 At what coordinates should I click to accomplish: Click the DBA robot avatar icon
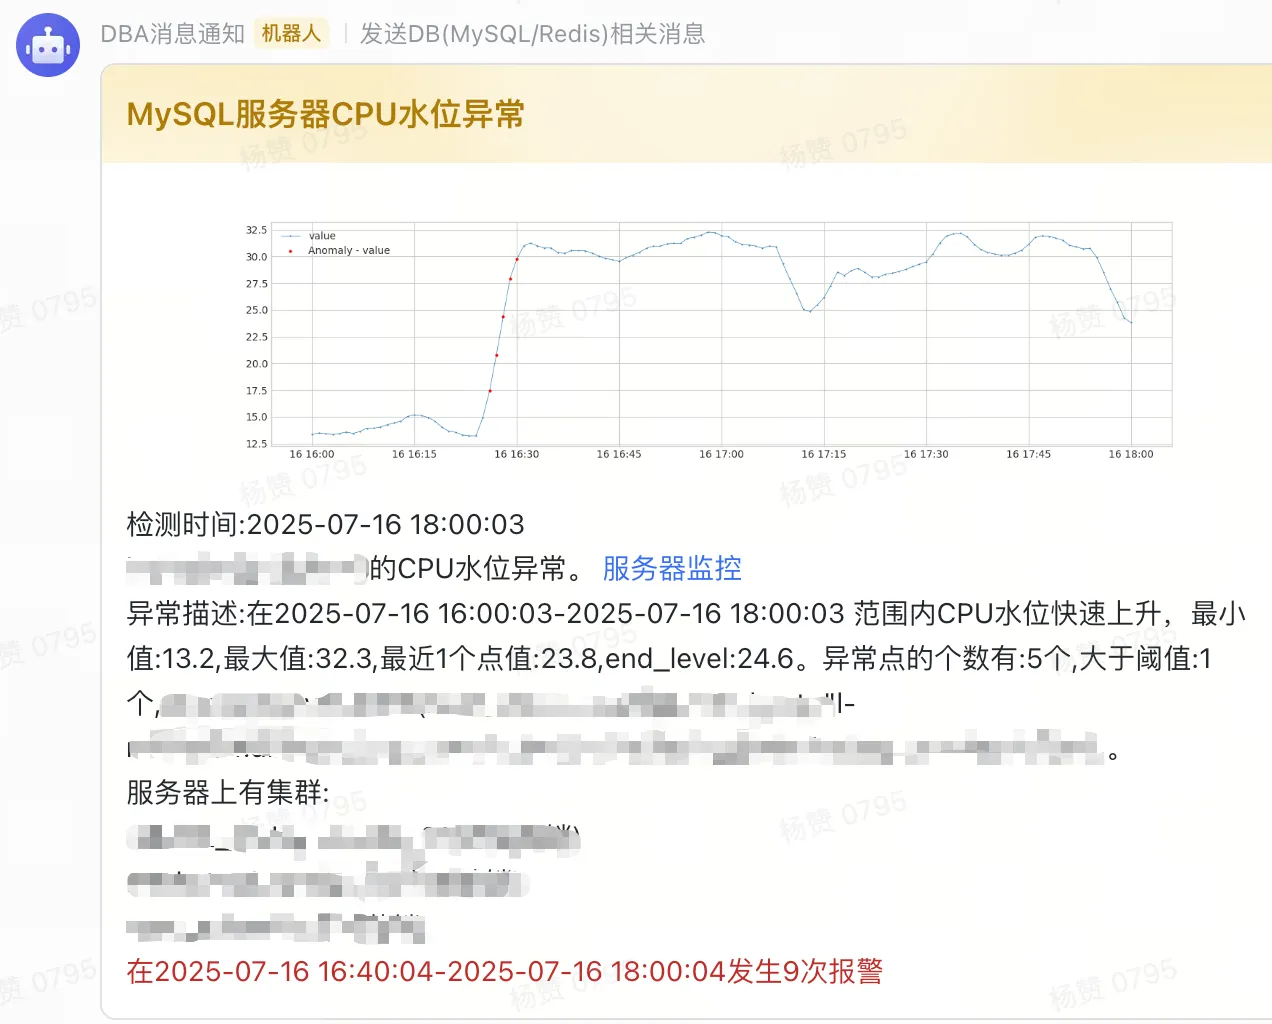(48, 45)
